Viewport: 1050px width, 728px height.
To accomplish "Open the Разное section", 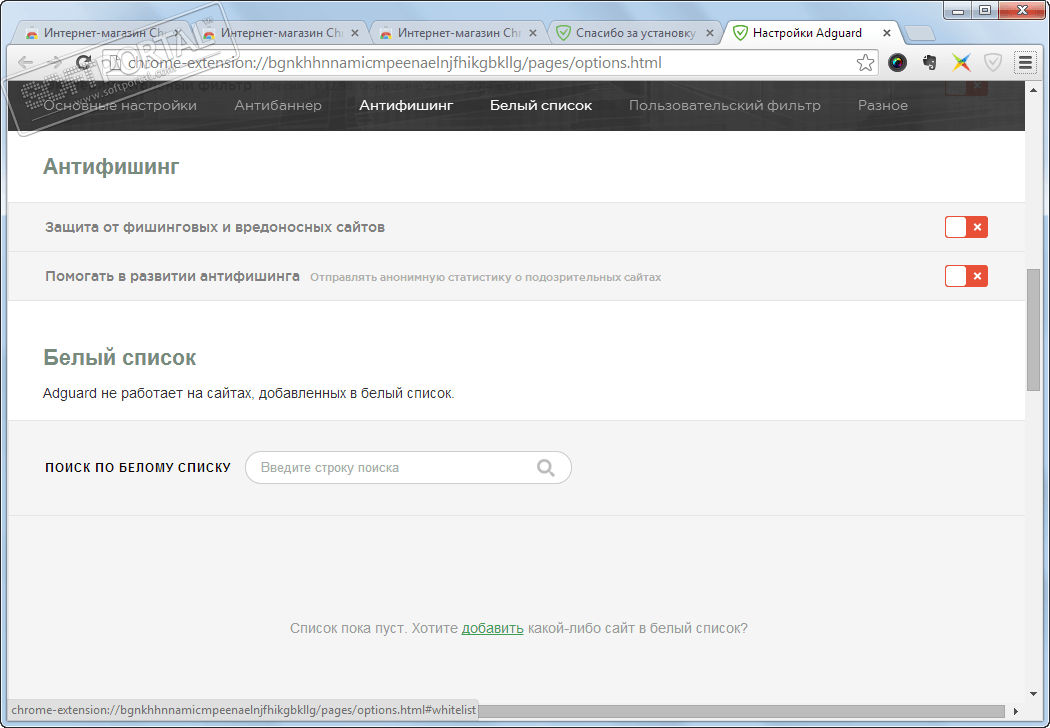I will point(883,105).
